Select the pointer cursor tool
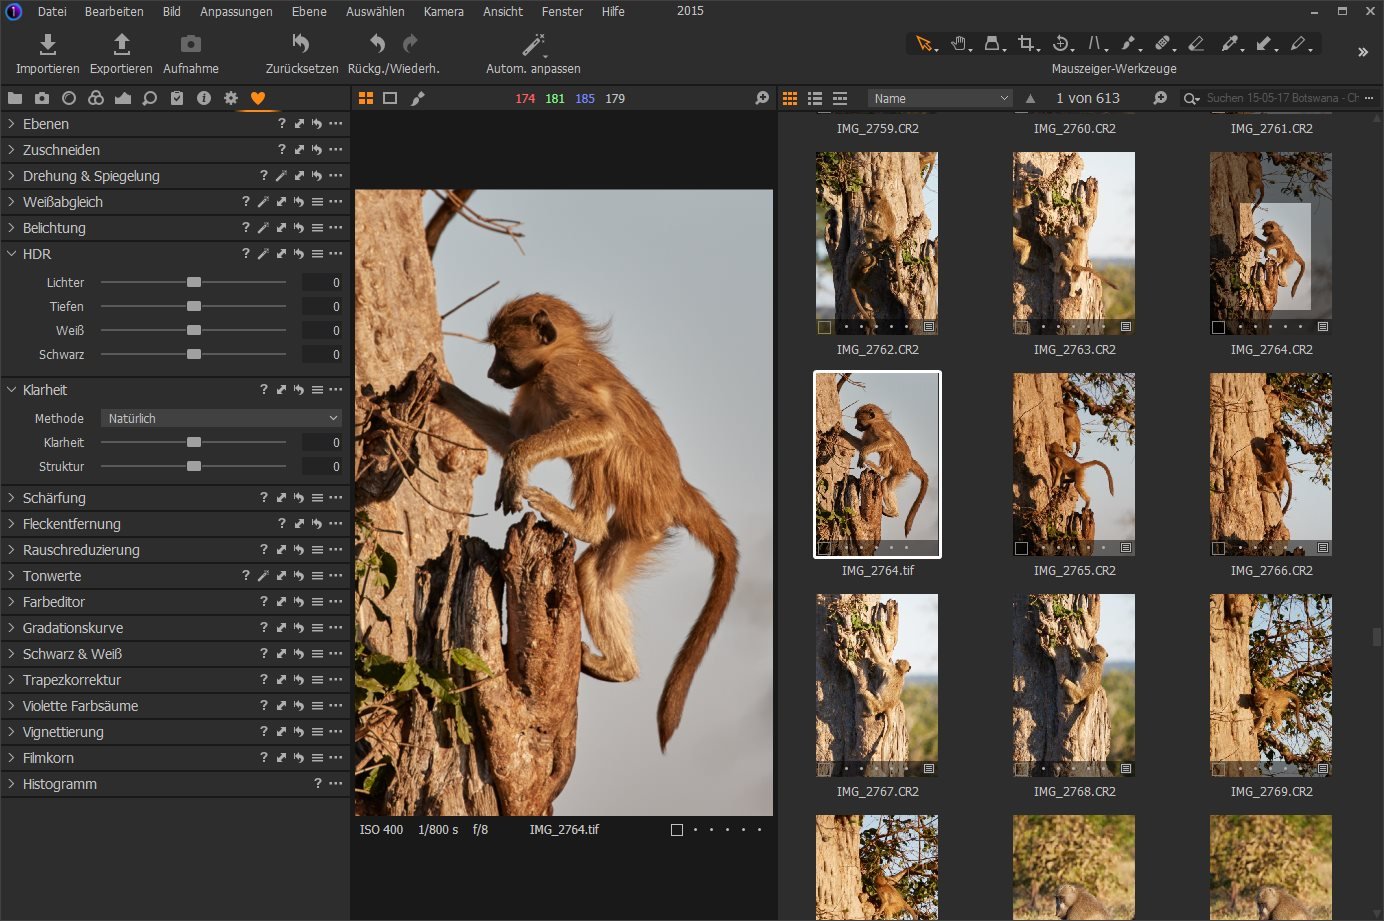Image resolution: width=1384 pixels, height=921 pixels. tap(925, 44)
